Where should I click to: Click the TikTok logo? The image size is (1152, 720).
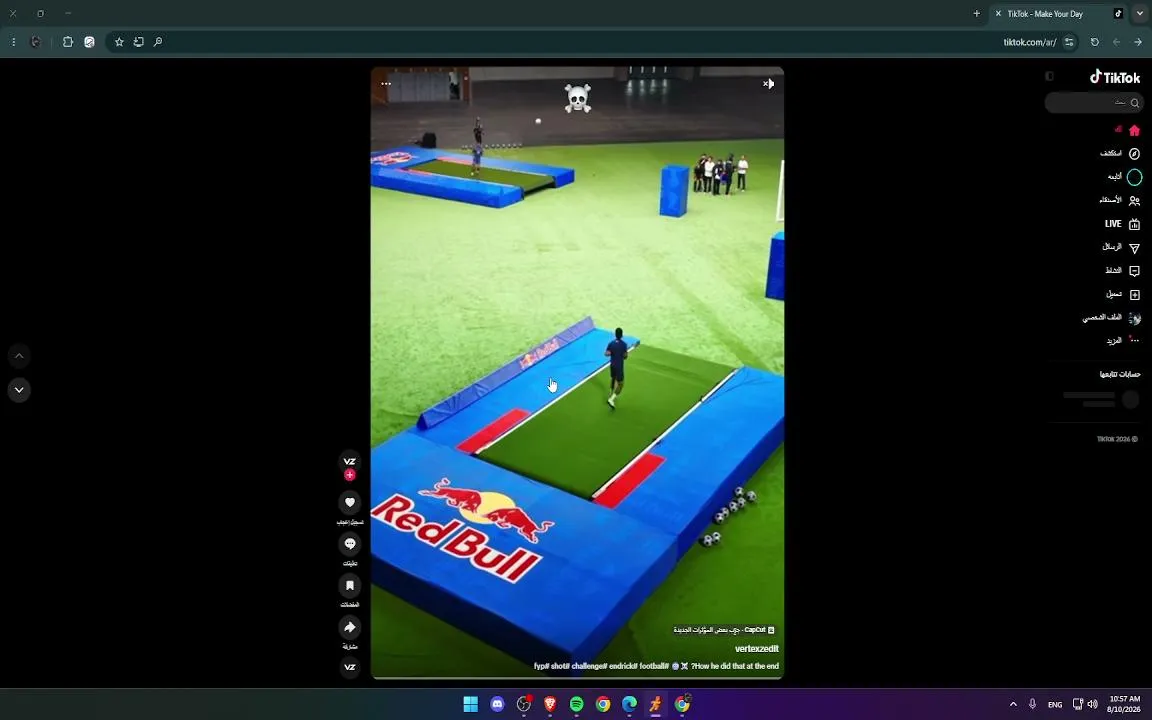(x=1115, y=77)
